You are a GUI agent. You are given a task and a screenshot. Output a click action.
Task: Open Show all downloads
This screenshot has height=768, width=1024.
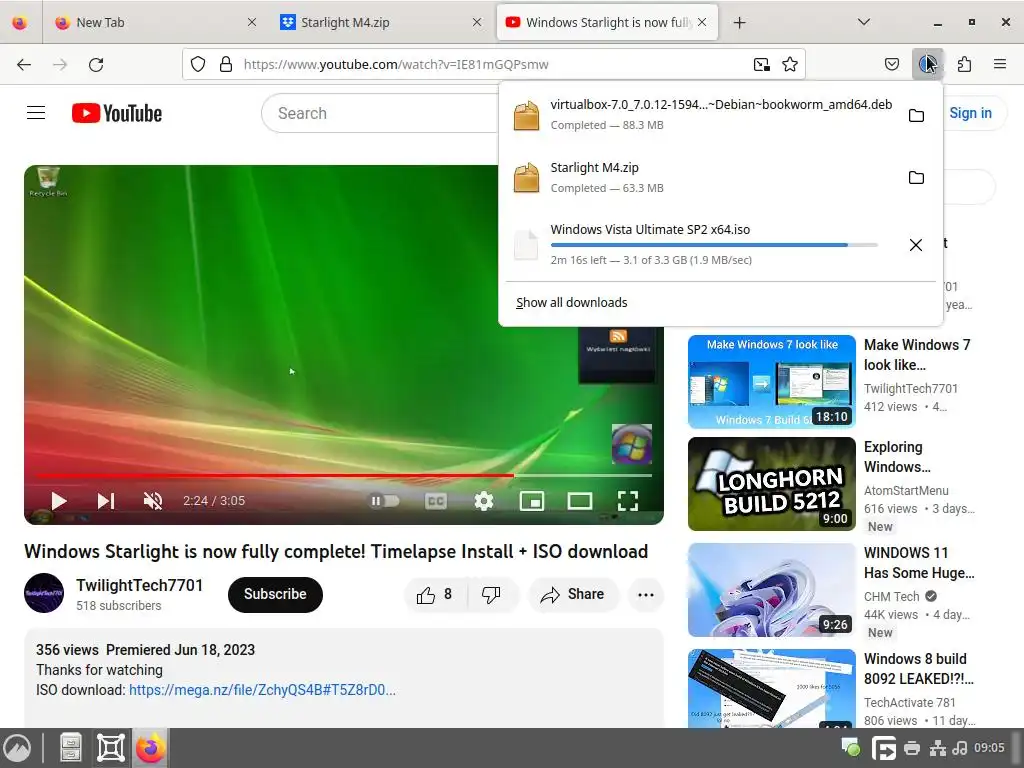point(571,302)
